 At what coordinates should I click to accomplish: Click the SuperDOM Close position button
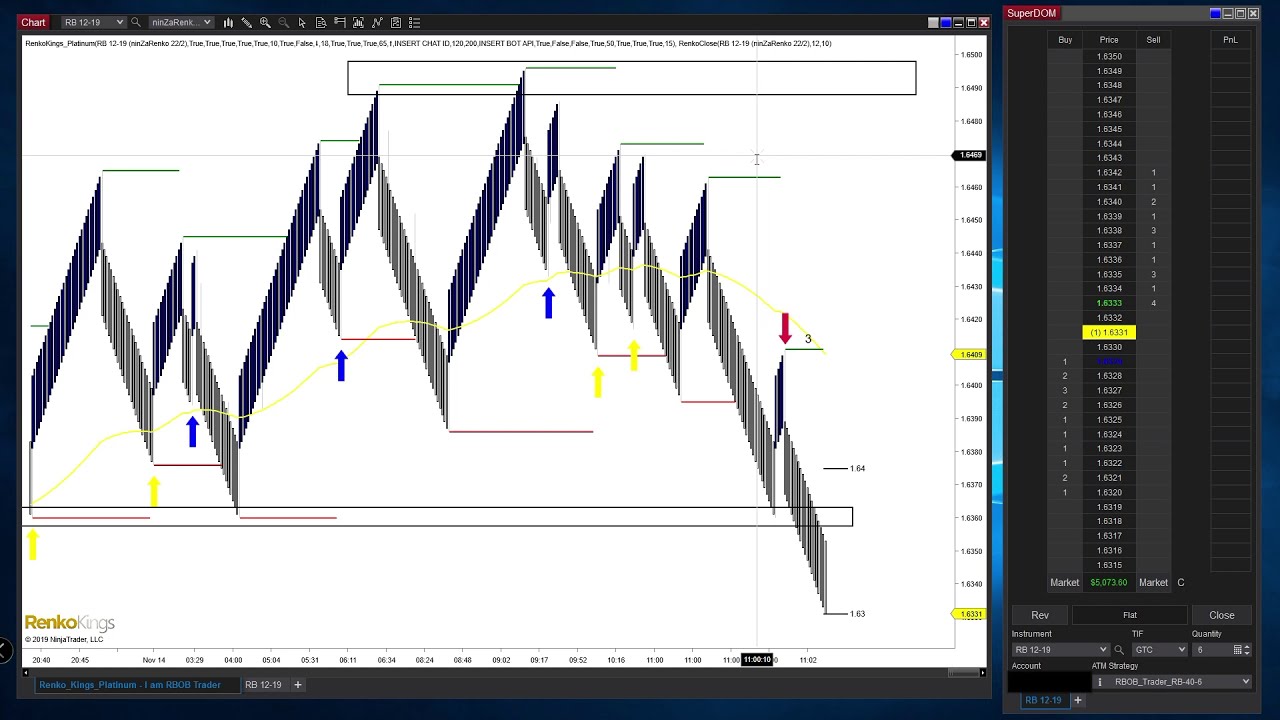tap(1221, 615)
